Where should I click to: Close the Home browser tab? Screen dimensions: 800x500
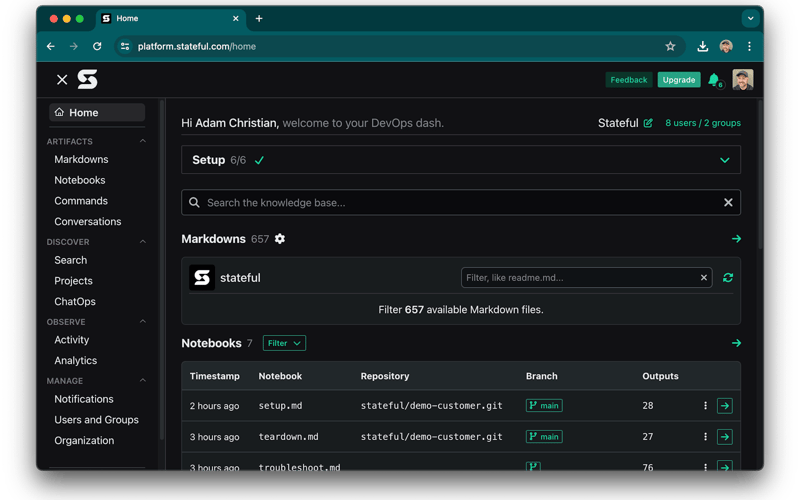[236, 18]
